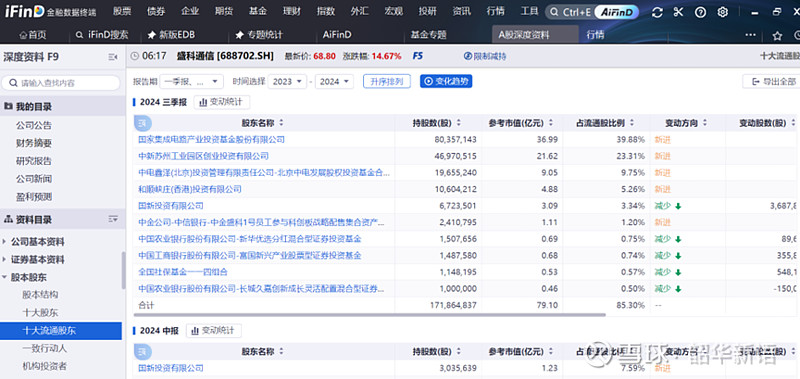The image size is (800, 379).
Task: Open settings gear icon in top bar
Action: coord(722,12)
